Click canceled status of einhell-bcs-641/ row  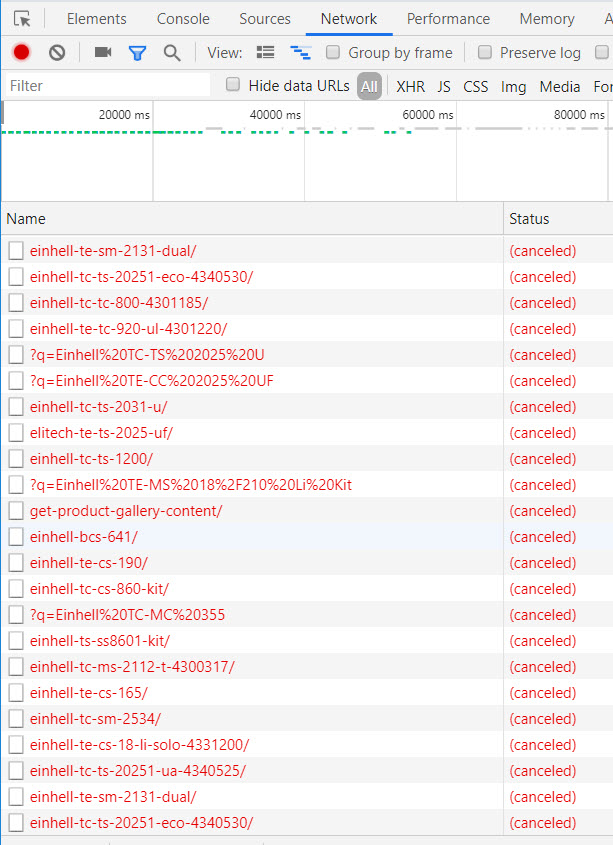[543, 537]
